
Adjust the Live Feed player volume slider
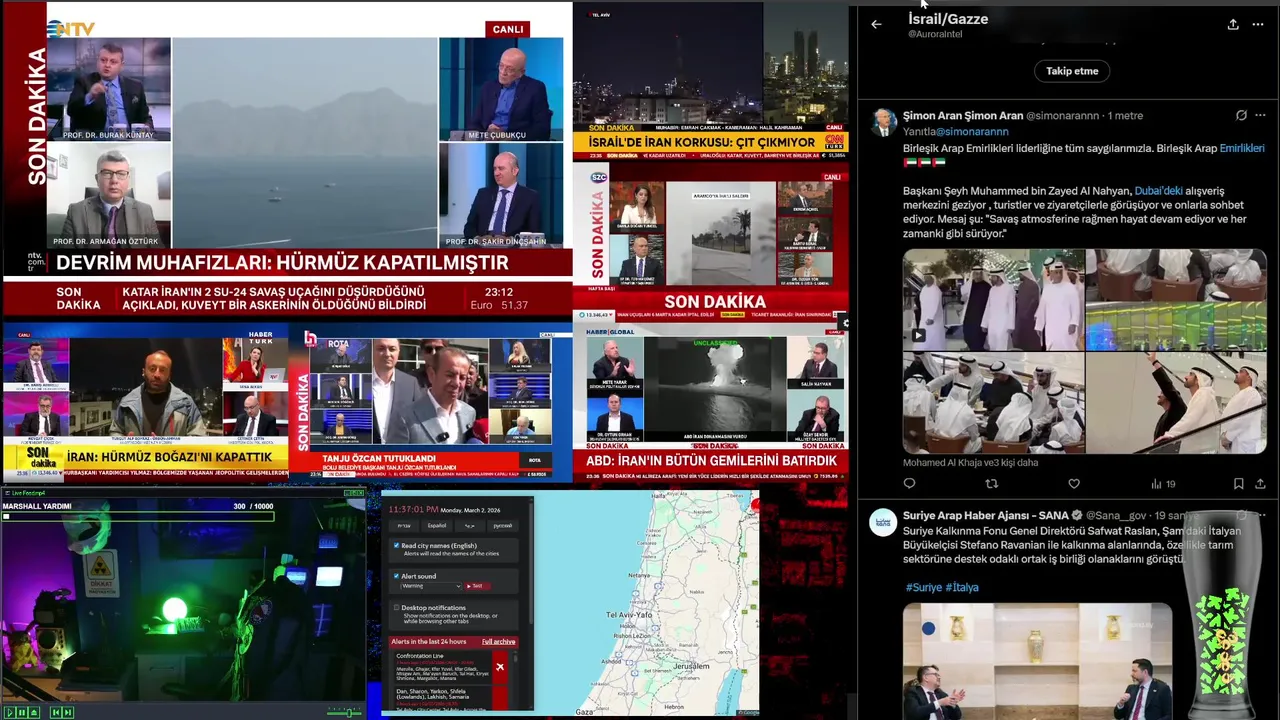tap(344, 712)
